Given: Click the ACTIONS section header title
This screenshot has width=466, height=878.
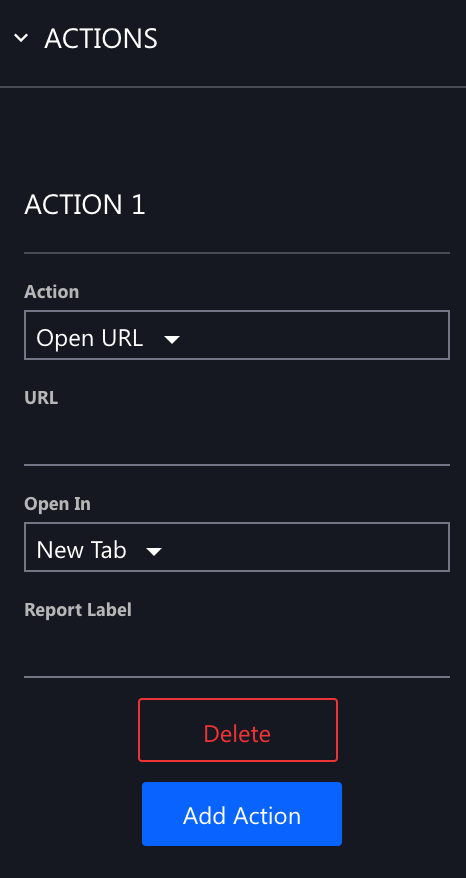Looking at the screenshot, I should pyautogui.click(x=101, y=39).
